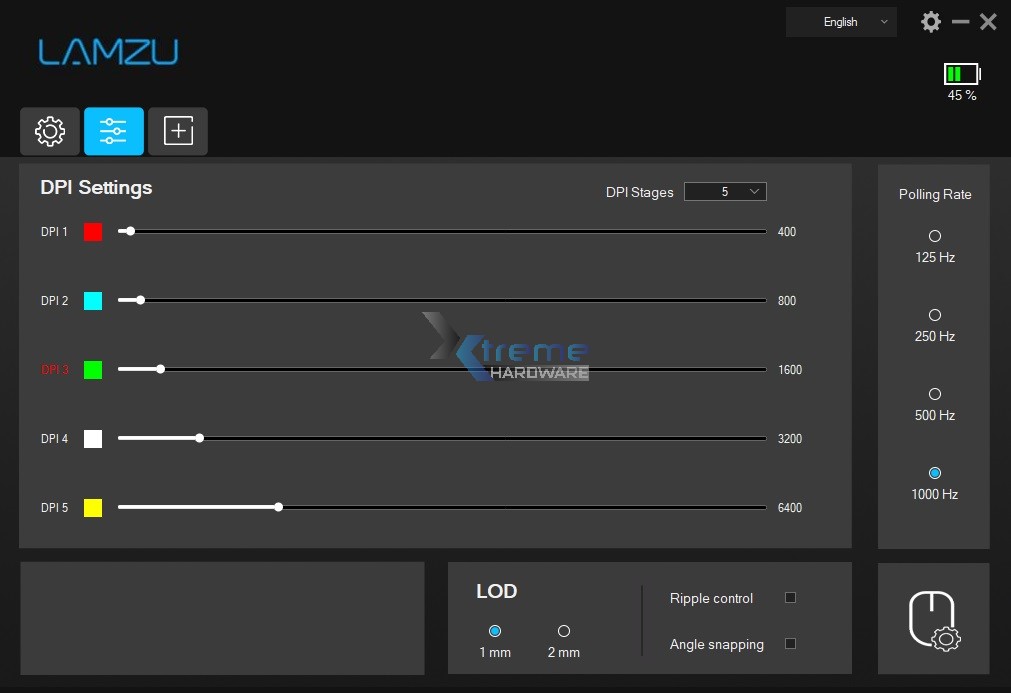Image resolution: width=1011 pixels, height=693 pixels.
Task: Click the red DPI 1 color swatch
Action: [x=92, y=231]
